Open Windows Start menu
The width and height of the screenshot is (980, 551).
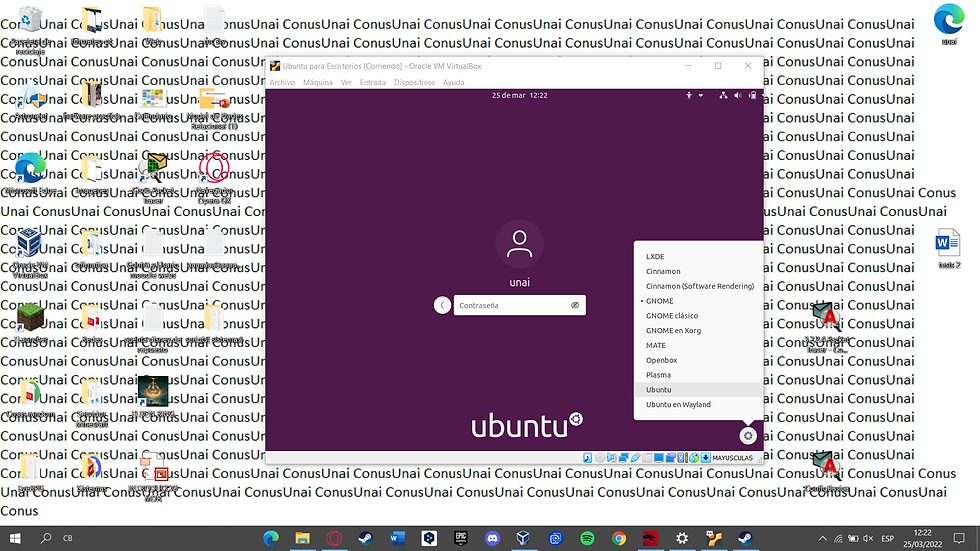click(15, 538)
